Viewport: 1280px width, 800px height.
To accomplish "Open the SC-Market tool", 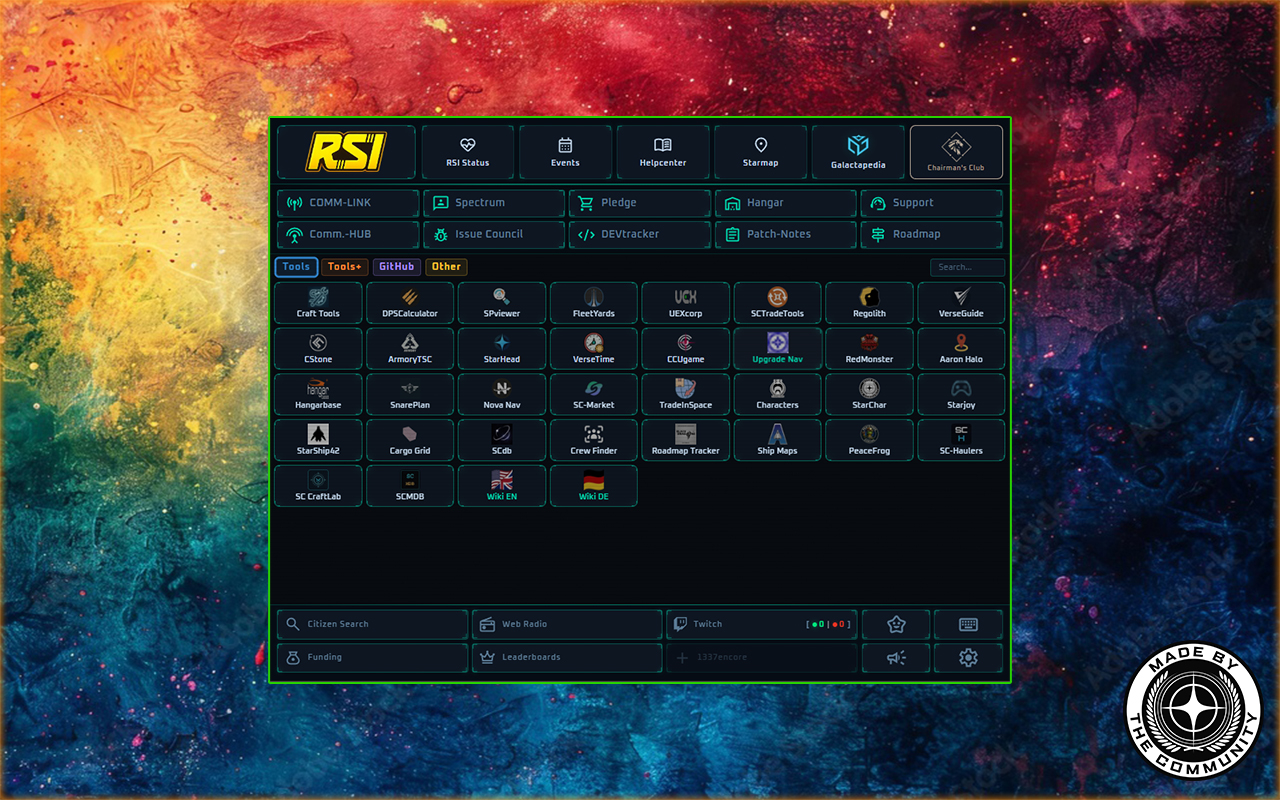I will click(594, 395).
